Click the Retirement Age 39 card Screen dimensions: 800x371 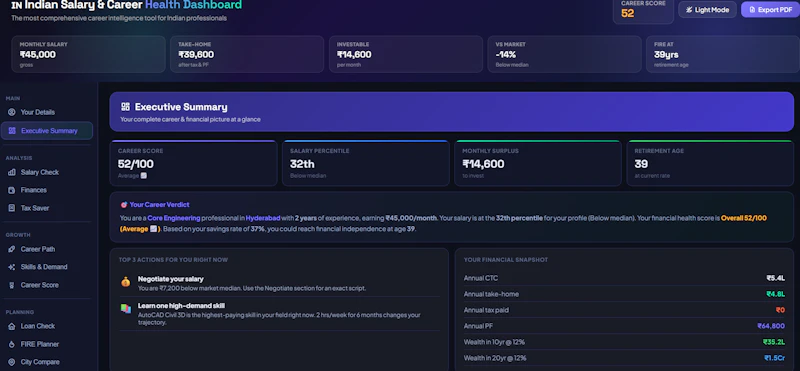click(710, 163)
